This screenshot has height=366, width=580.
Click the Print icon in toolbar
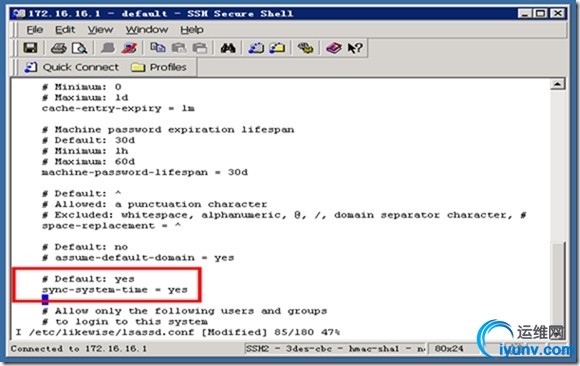click(x=58, y=48)
